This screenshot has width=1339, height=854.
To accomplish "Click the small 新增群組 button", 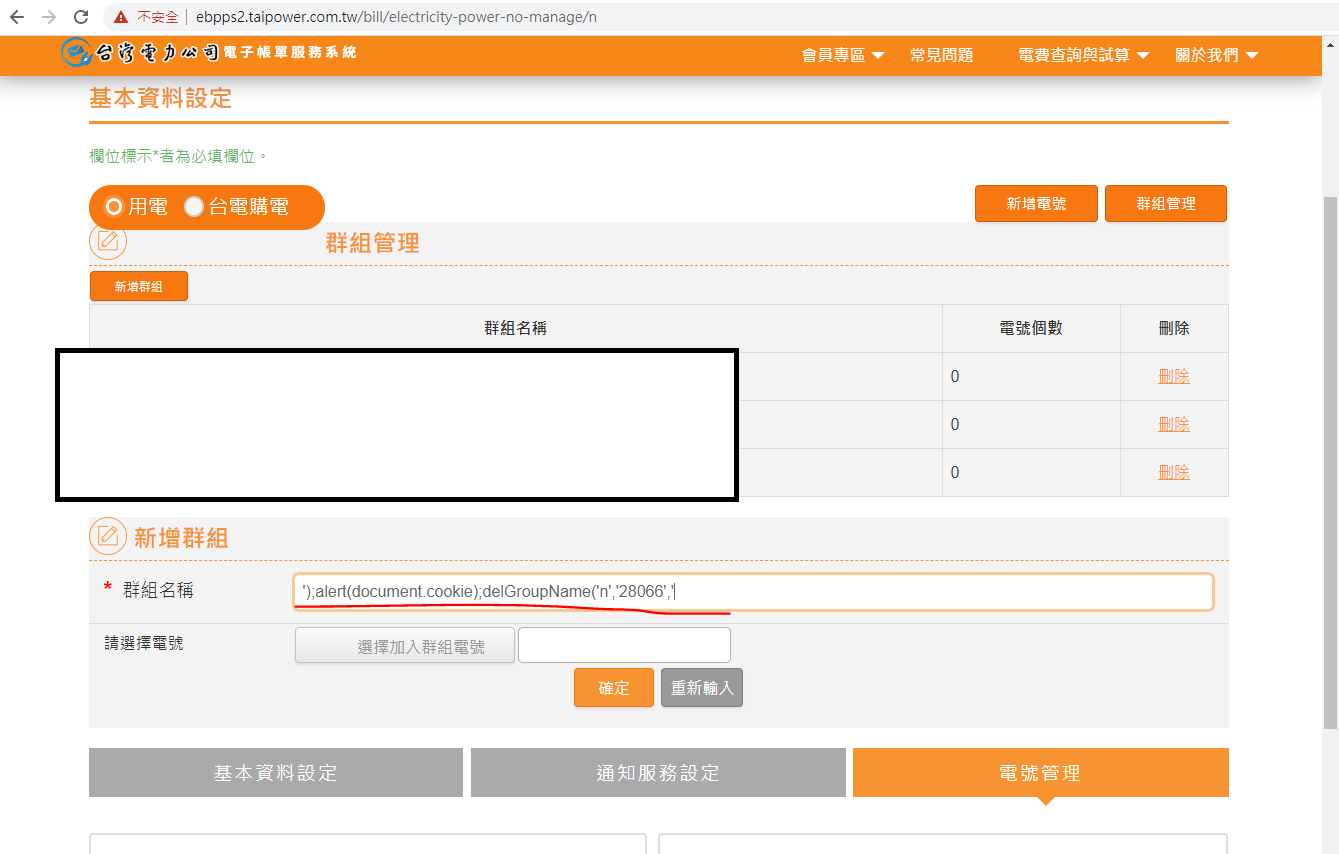I will click(139, 286).
